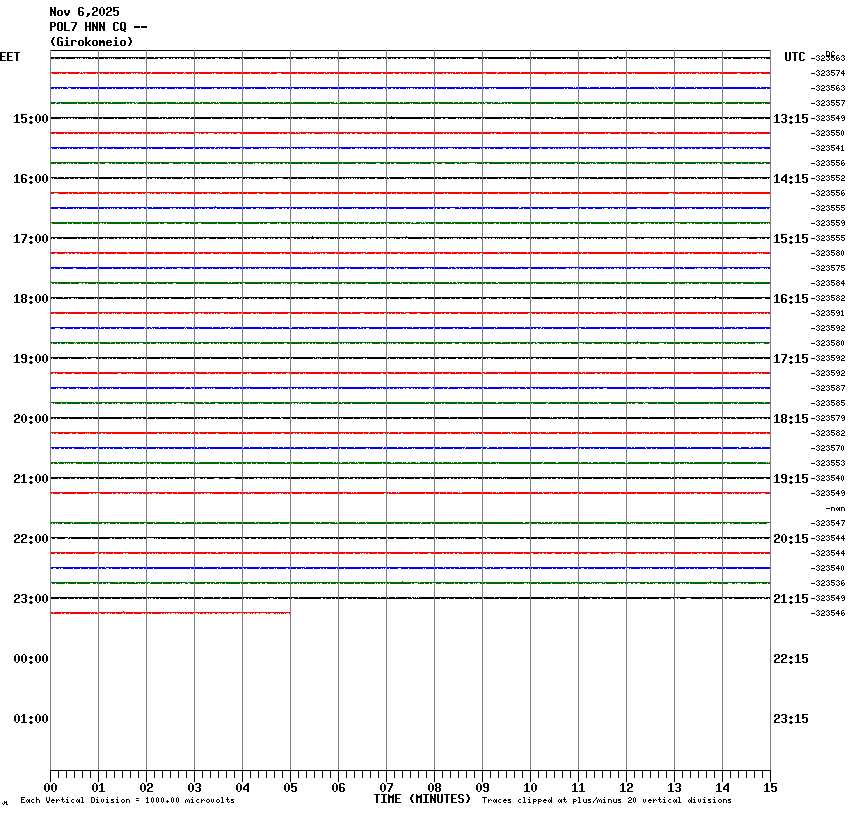Click the 'UTC' timezone label
The height and width of the screenshot is (814, 850).
coord(794,57)
